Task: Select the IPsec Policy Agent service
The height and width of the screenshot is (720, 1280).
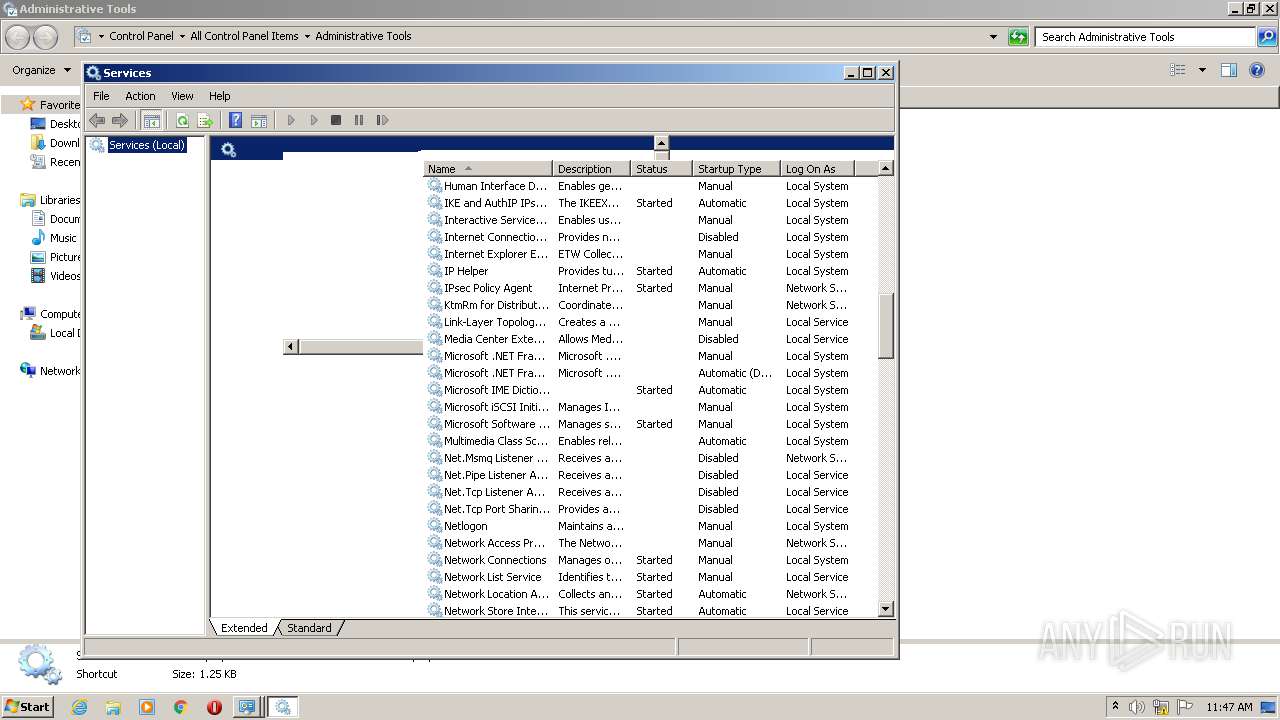Action: [x=650, y=288]
